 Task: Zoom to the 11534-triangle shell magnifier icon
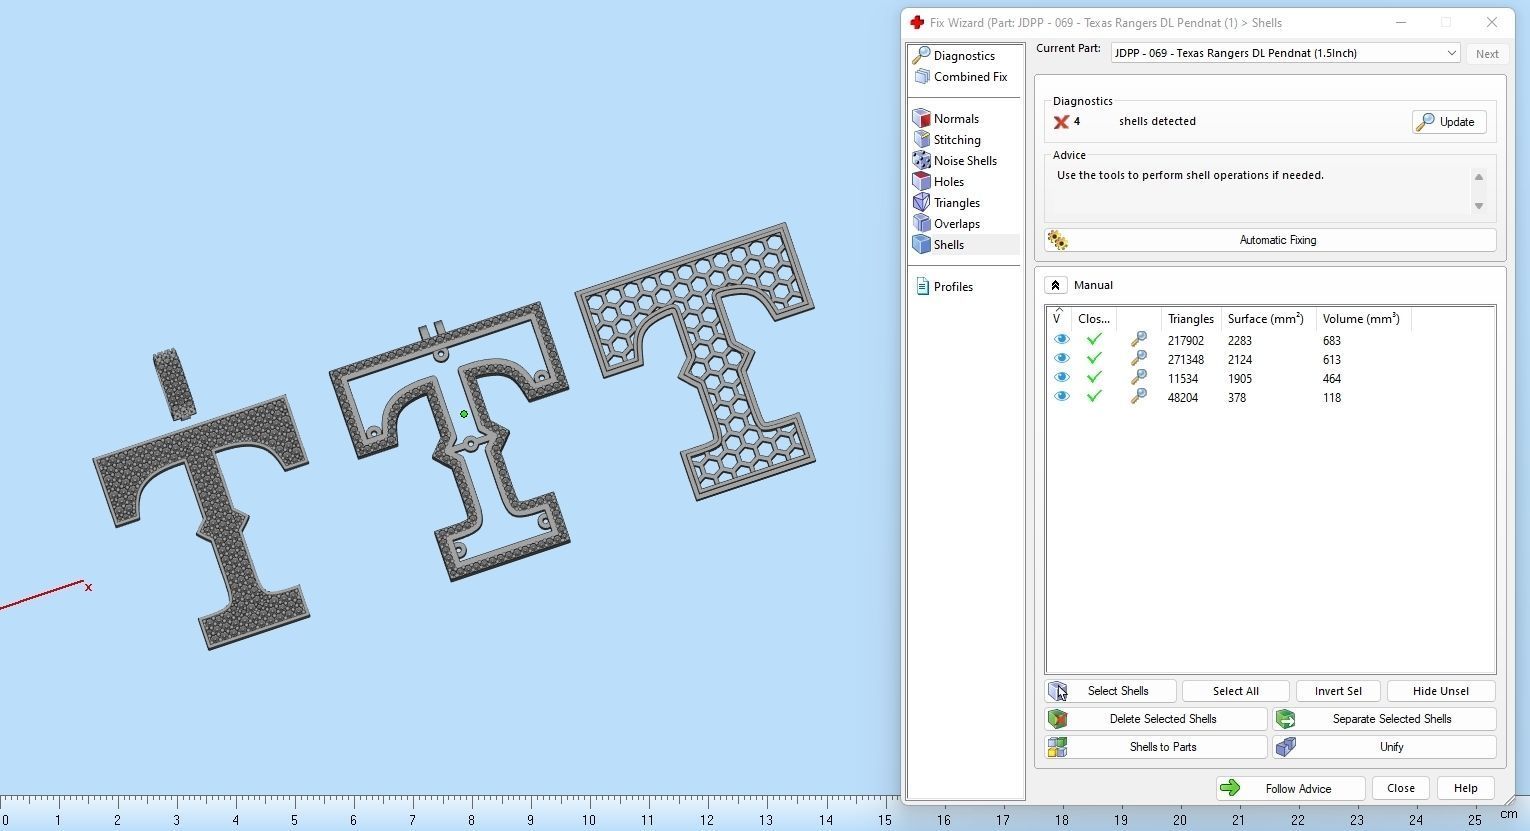click(x=1138, y=378)
